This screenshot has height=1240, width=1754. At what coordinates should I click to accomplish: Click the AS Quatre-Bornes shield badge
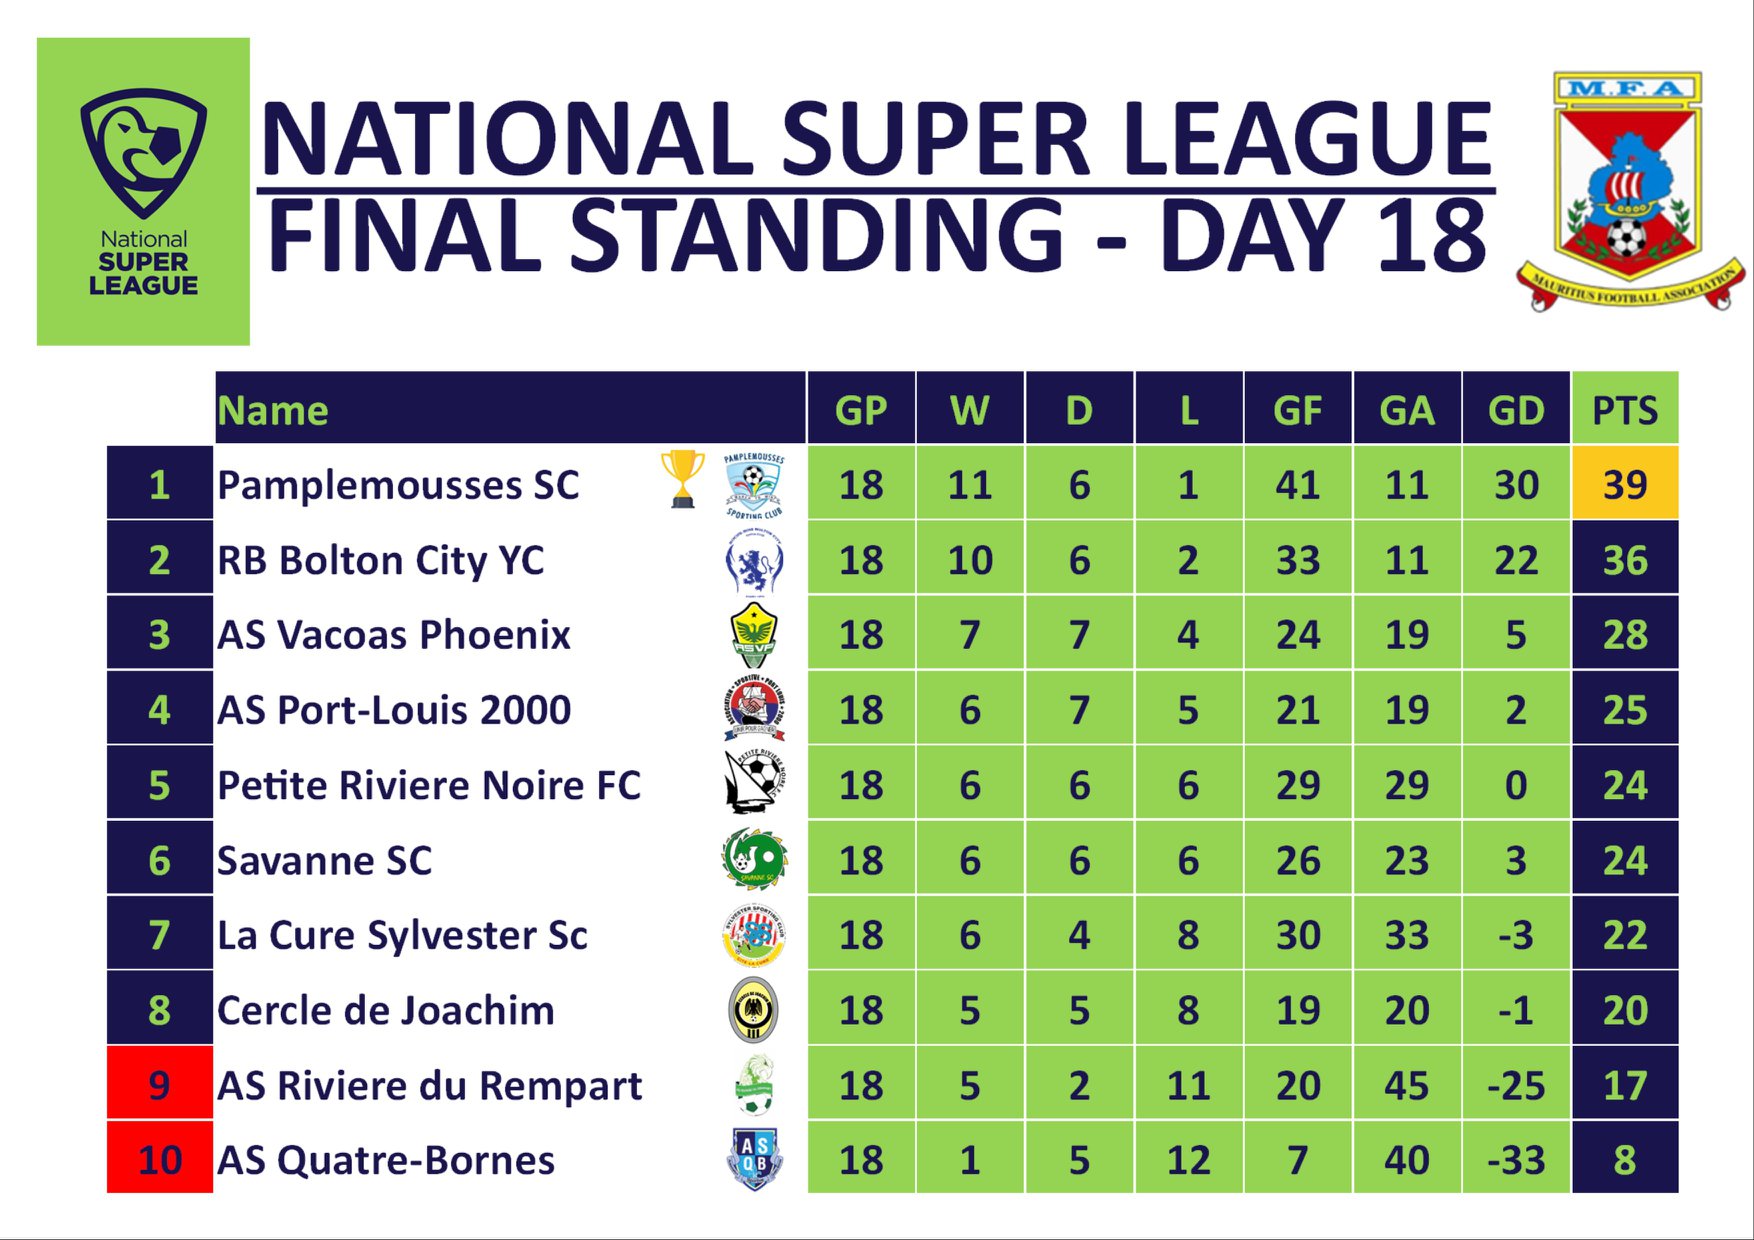pyautogui.click(x=754, y=1159)
